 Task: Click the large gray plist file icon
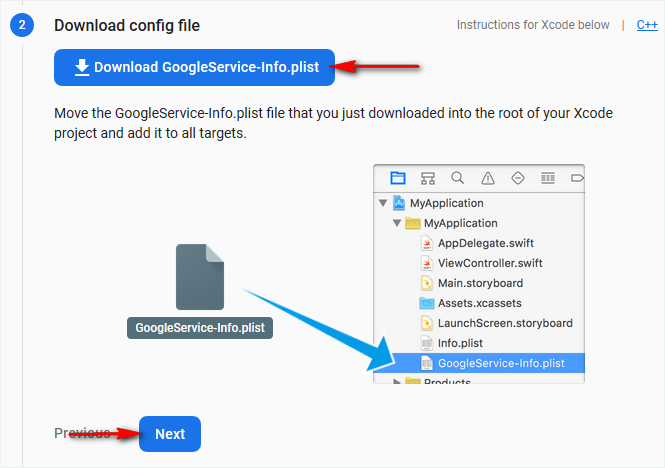pos(200,277)
